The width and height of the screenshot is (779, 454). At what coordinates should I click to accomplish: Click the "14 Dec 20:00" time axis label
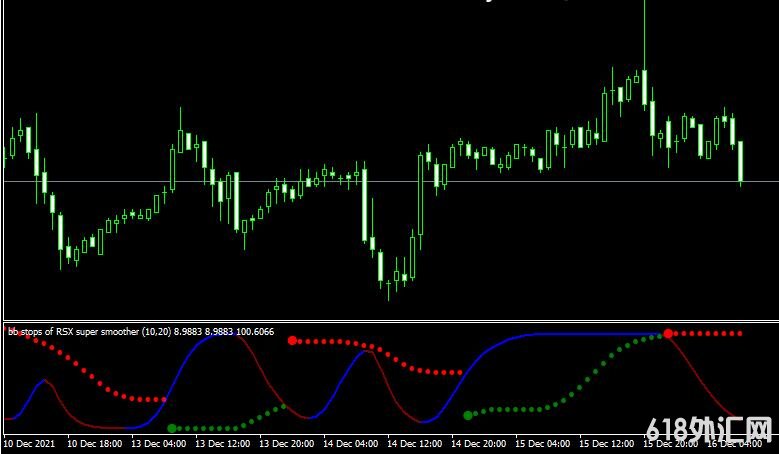point(478,443)
